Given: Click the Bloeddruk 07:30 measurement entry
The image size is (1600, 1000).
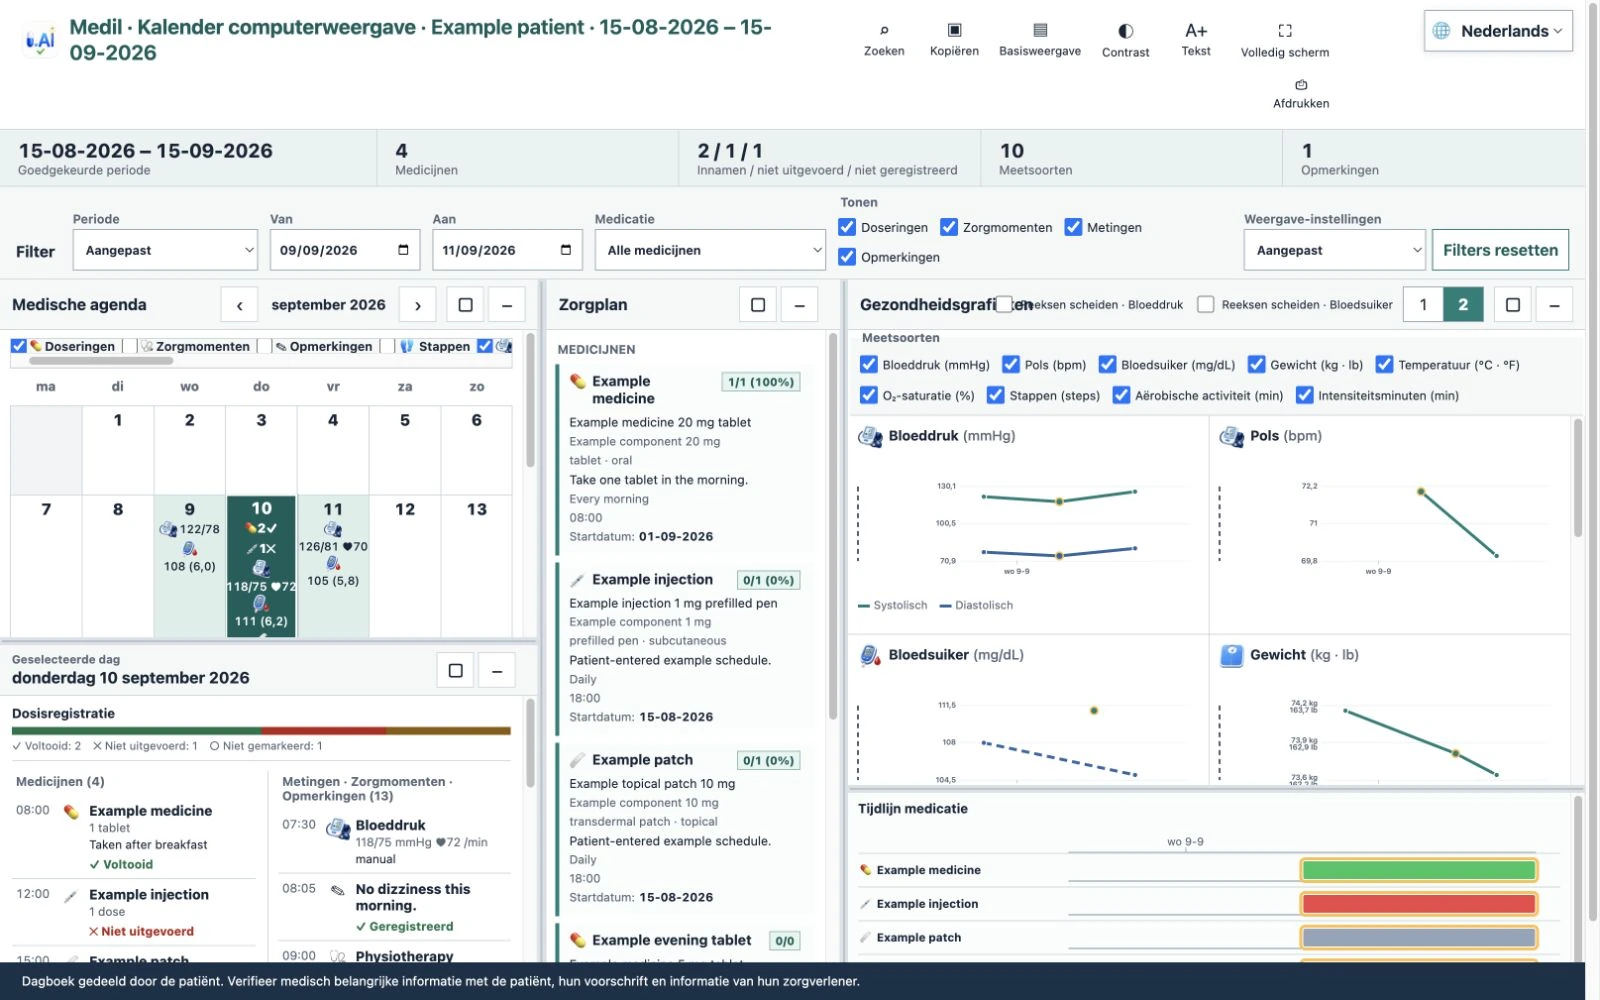Looking at the screenshot, I should click(395, 841).
